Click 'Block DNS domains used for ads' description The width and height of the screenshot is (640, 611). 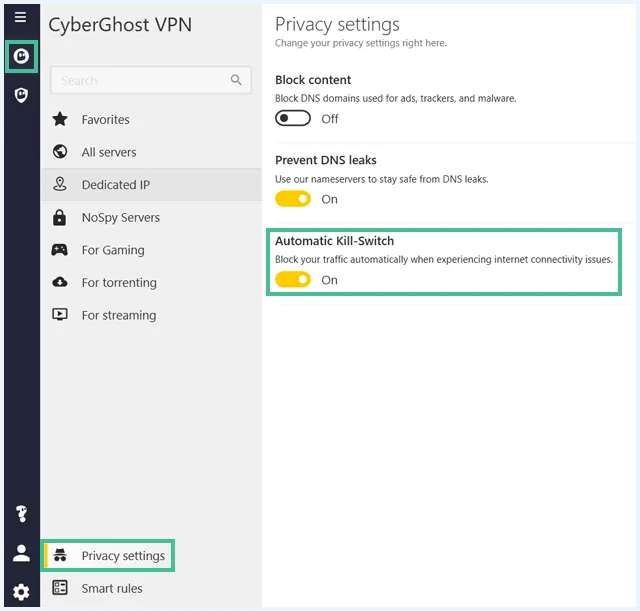396,98
